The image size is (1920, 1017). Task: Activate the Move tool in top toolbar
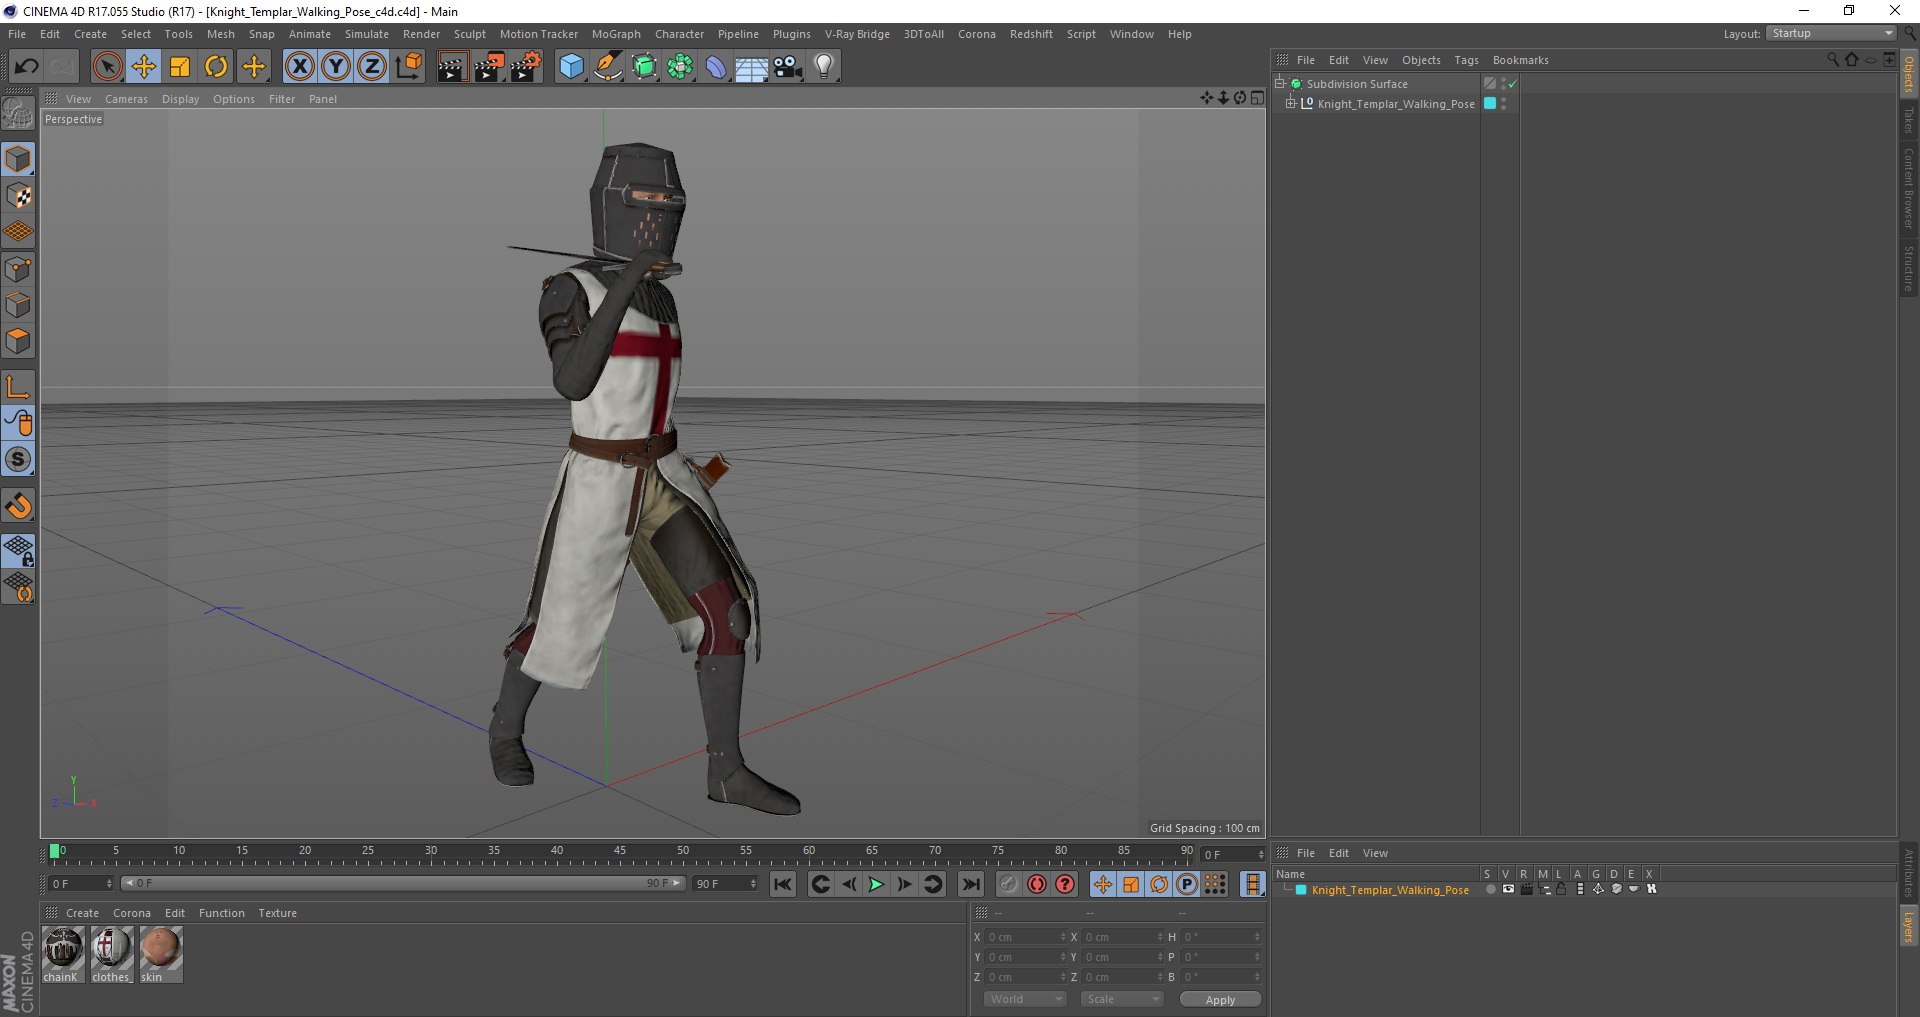point(144,67)
